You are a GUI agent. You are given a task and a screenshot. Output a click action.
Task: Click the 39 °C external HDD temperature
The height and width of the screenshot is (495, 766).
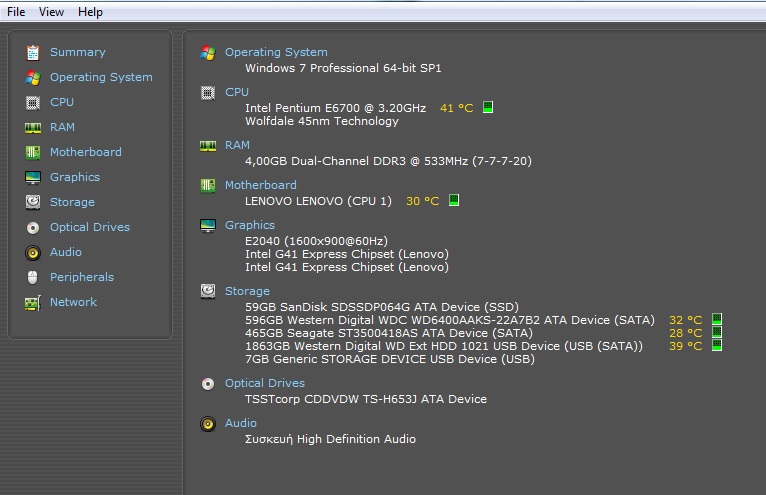point(685,346)
